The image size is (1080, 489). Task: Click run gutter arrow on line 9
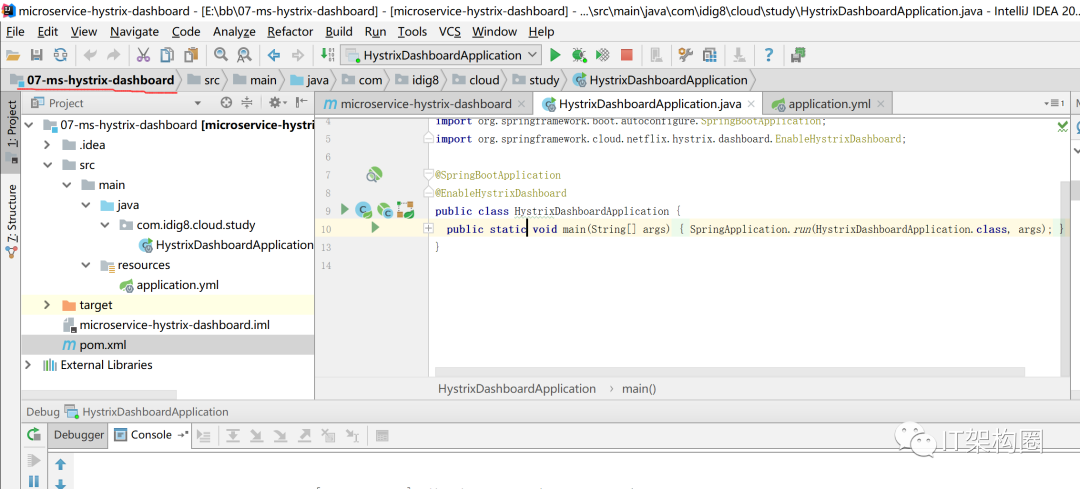pos(345,209)
